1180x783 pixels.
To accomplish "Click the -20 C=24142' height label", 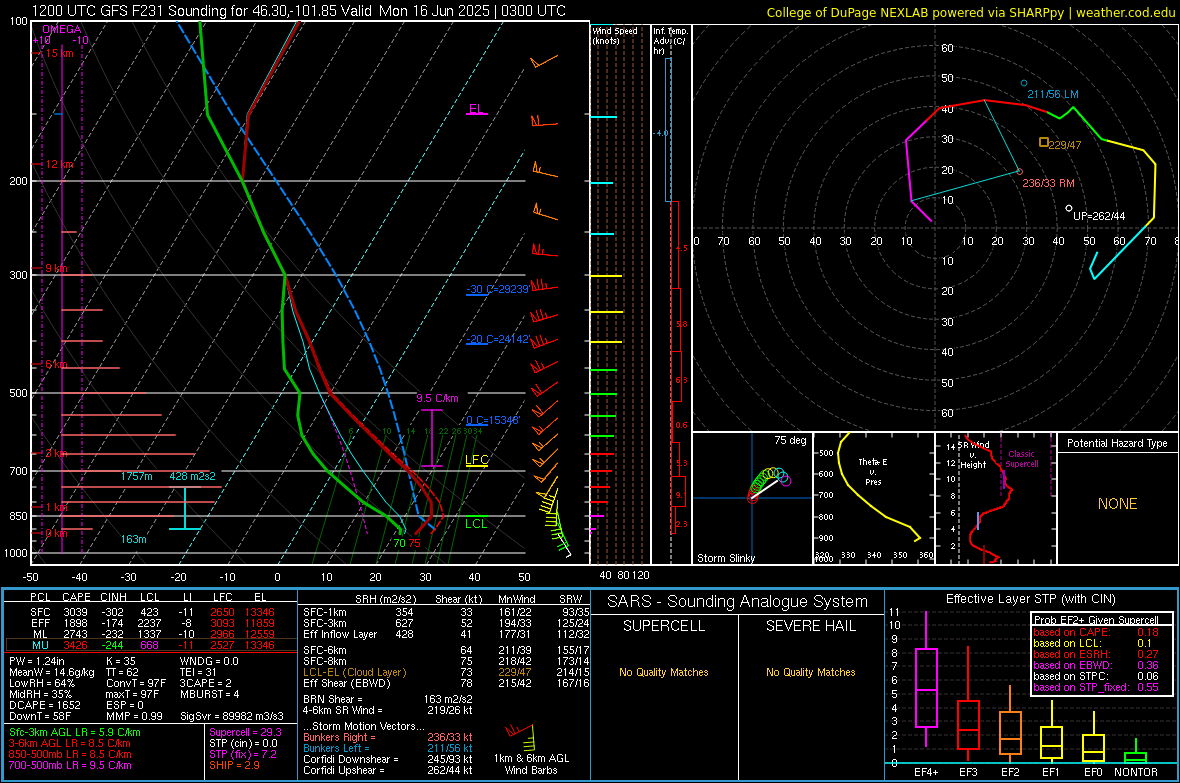I will tap(497, 340).
